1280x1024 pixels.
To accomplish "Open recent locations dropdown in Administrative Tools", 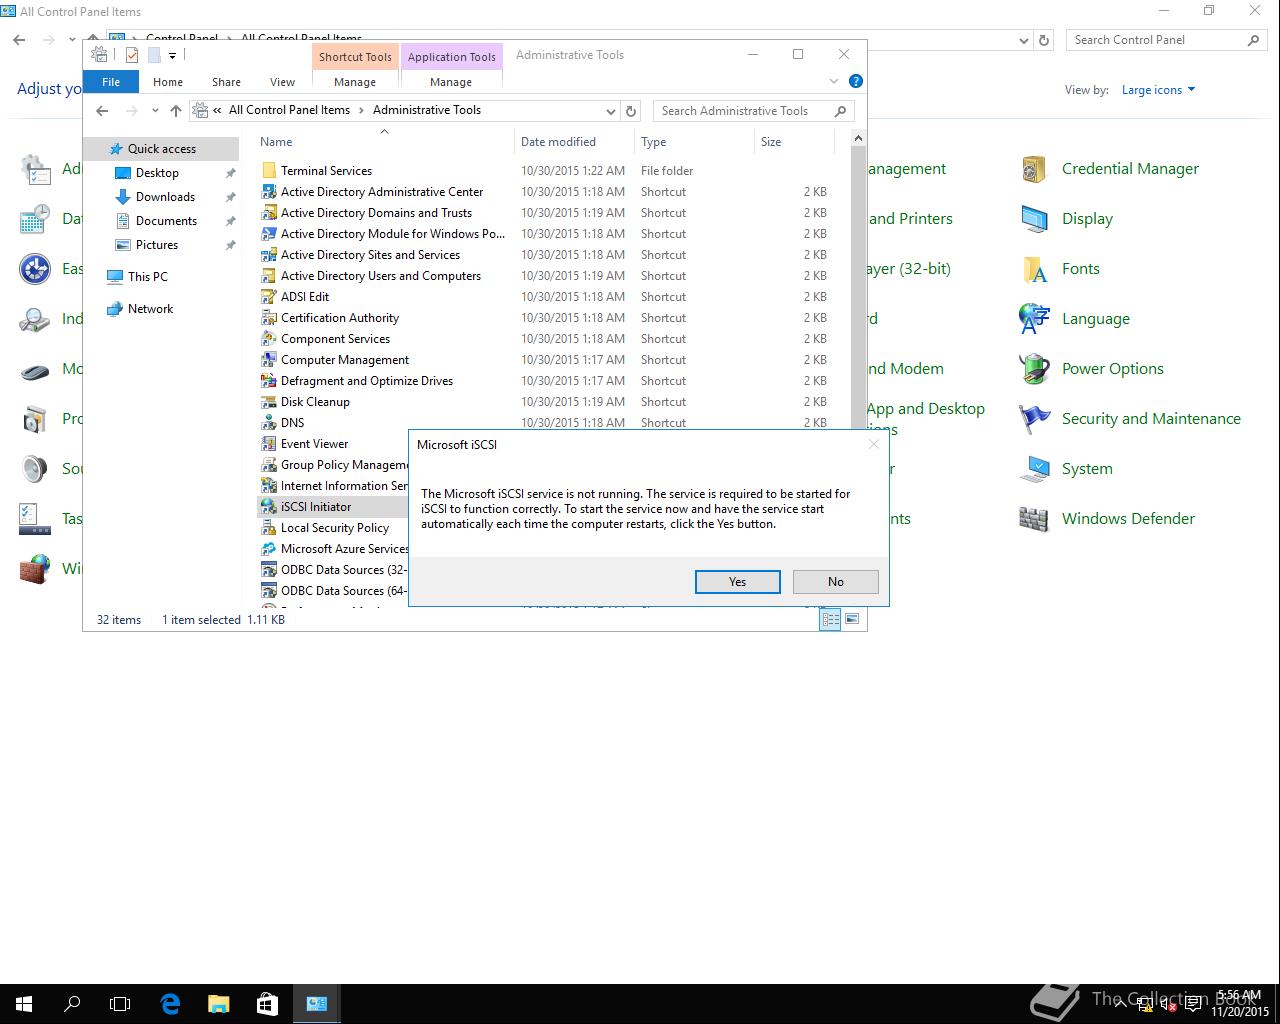I will point(155,111).
